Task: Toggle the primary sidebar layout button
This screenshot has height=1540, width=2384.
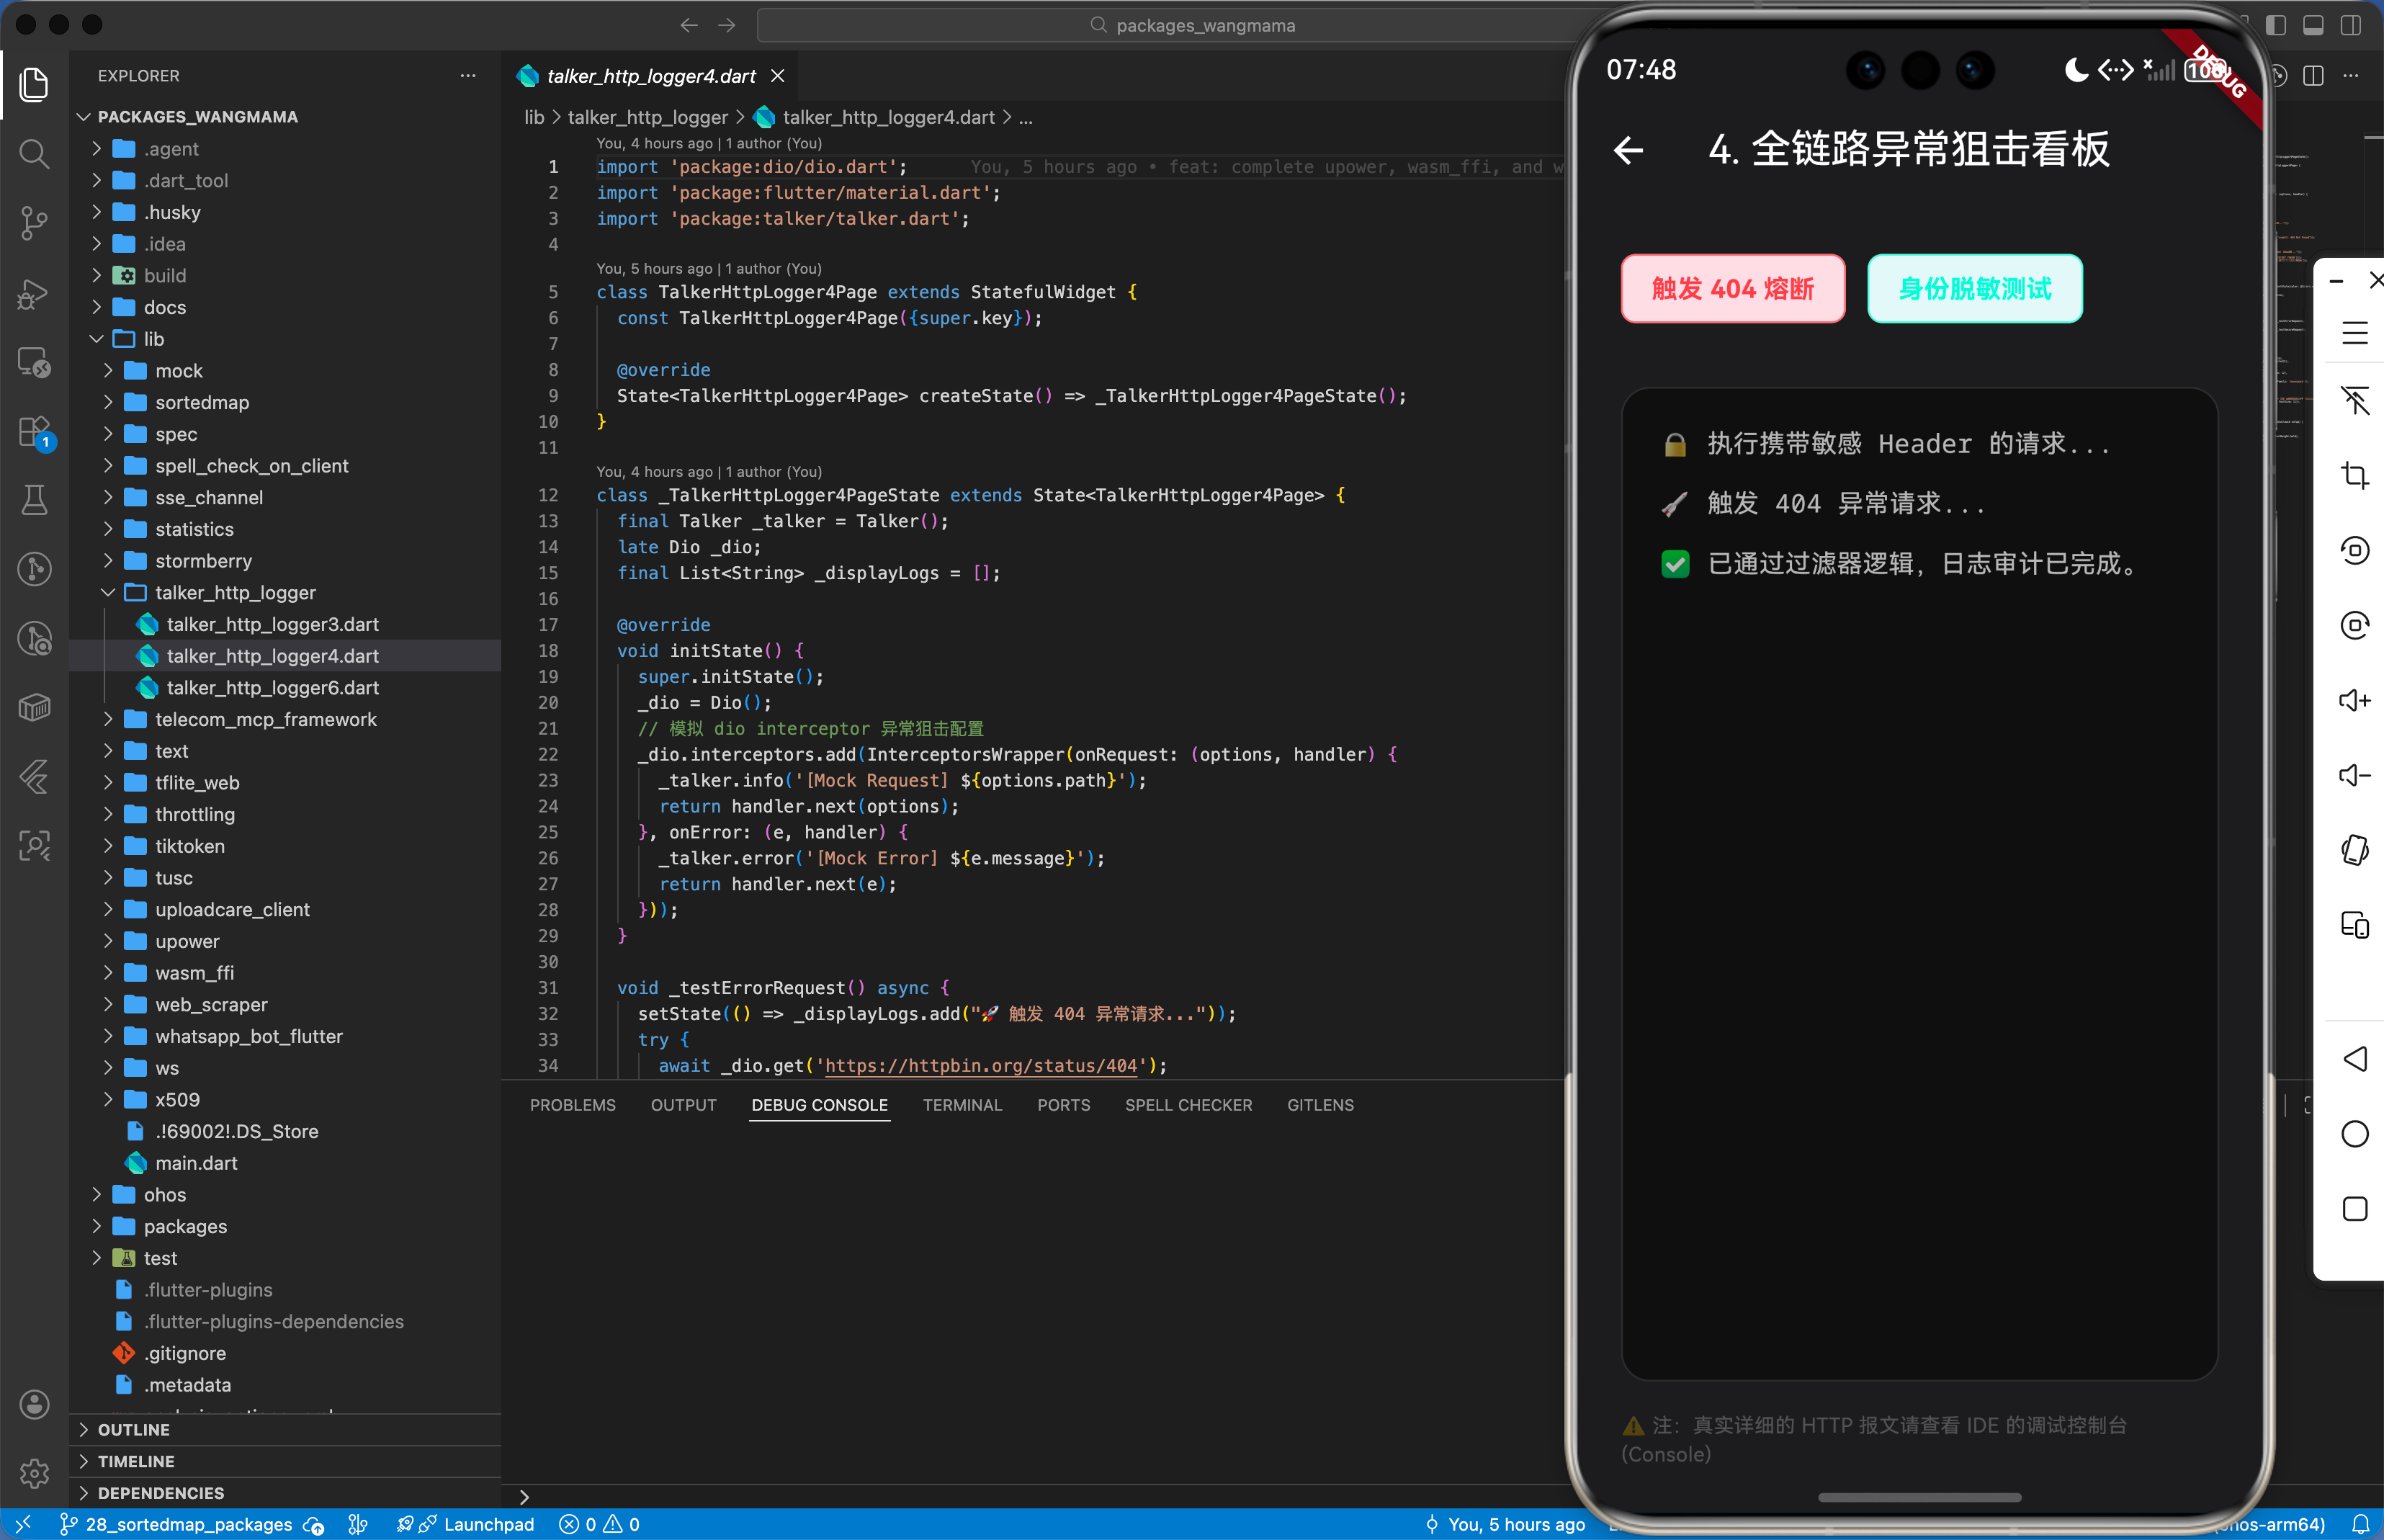Action: point(2276,25)
